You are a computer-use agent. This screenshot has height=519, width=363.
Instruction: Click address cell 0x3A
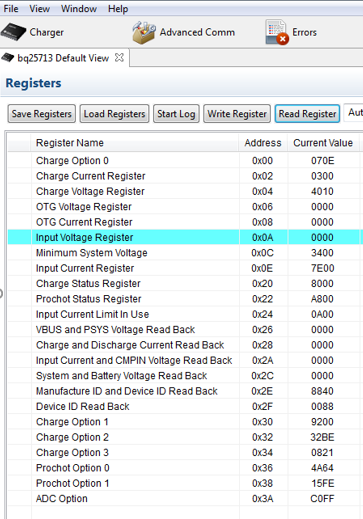[263, 498]
